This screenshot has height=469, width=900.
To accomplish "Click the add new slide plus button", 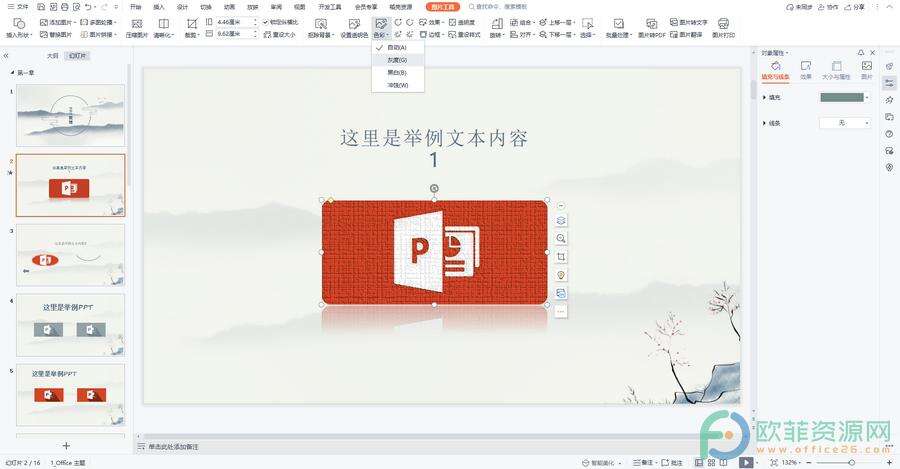I will click(66, 445).
